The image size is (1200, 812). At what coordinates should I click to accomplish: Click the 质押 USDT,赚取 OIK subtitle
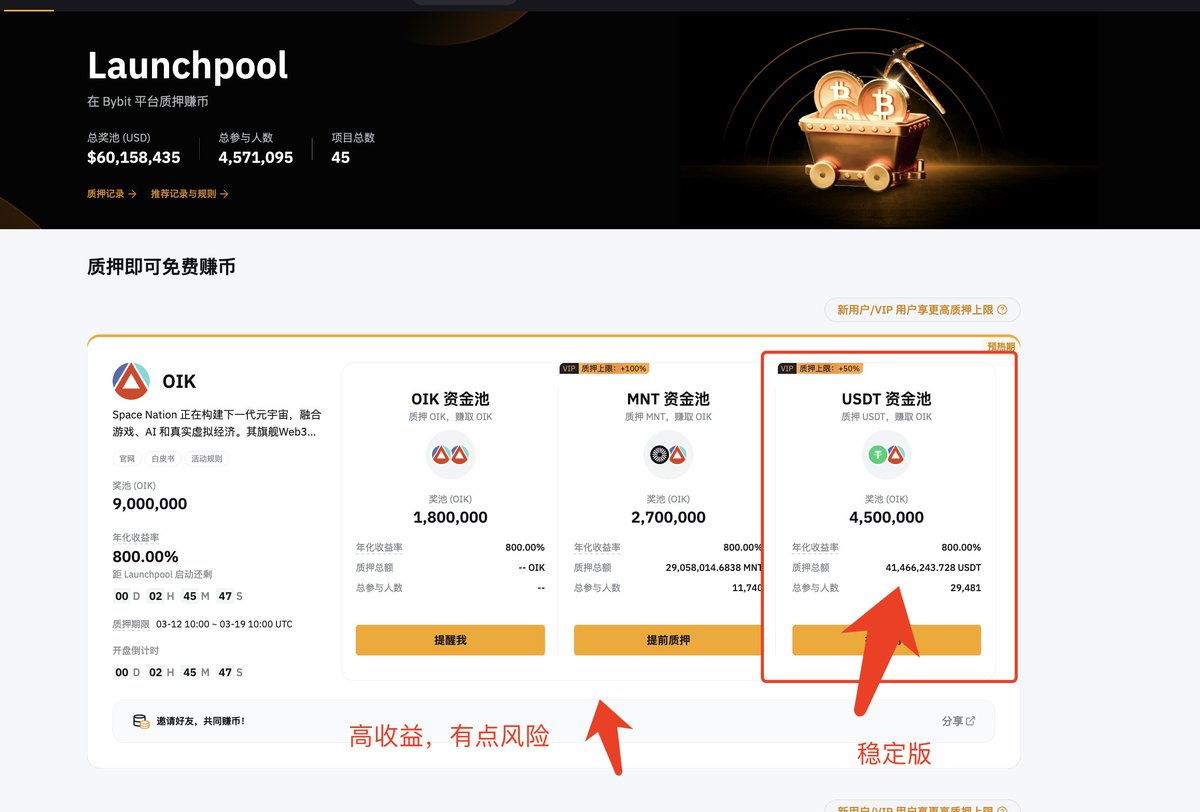click(x=886, y=416)
